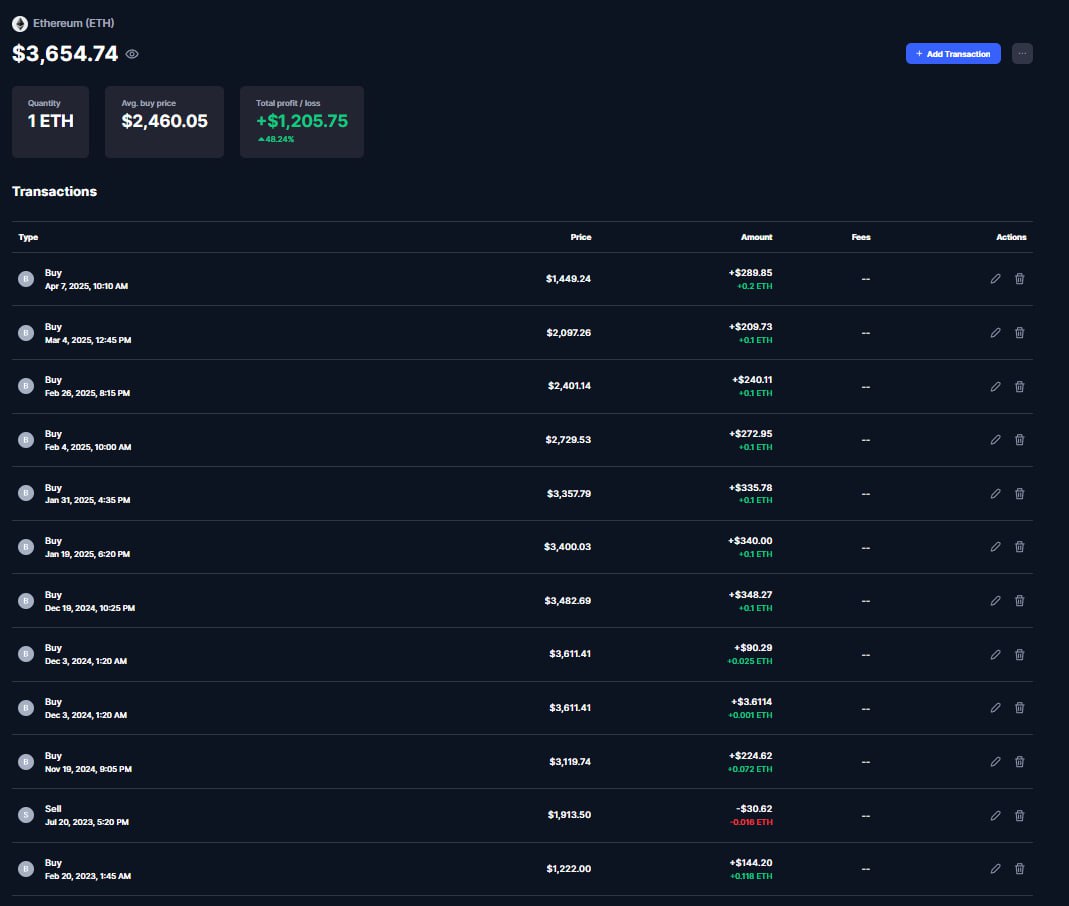Click the Fees column header
This screenshot has width=1069, height=906.
click(861, 237)
